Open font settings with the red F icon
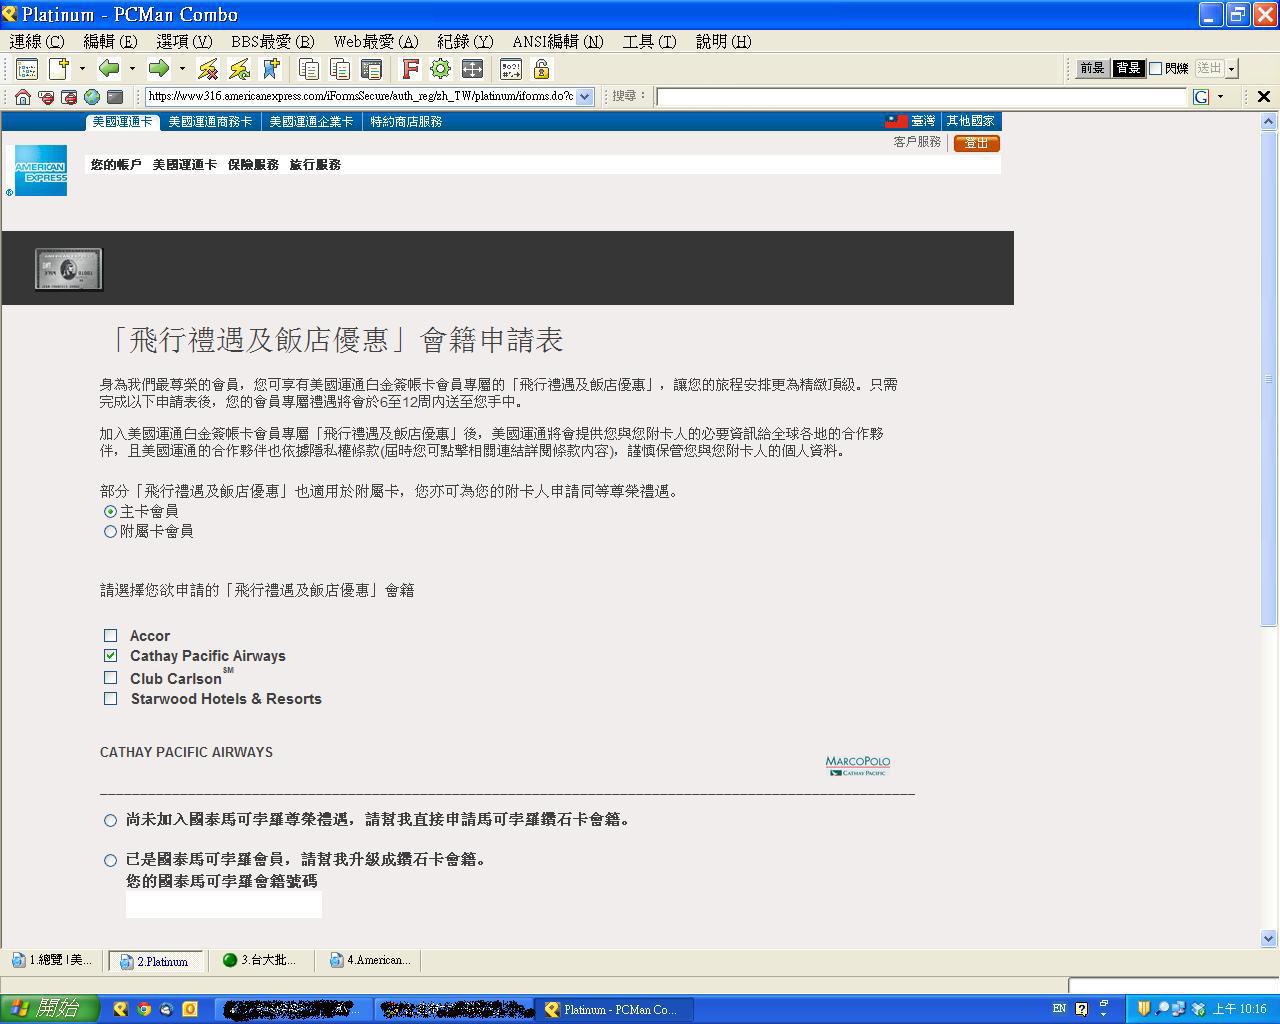Viewport: 1280px width, 1024px height. pyautogui.click(x=409, y=69)
